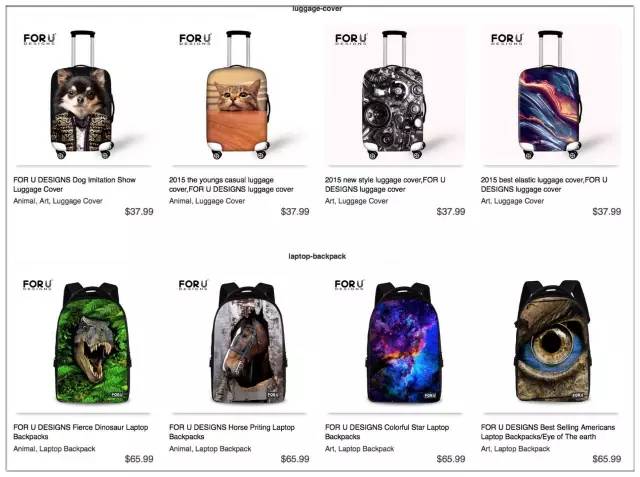Screen dimensions: 640x477
Task: Open '2015 the youngs casual luggage cover' title
Action: click(x=231, y=184)
